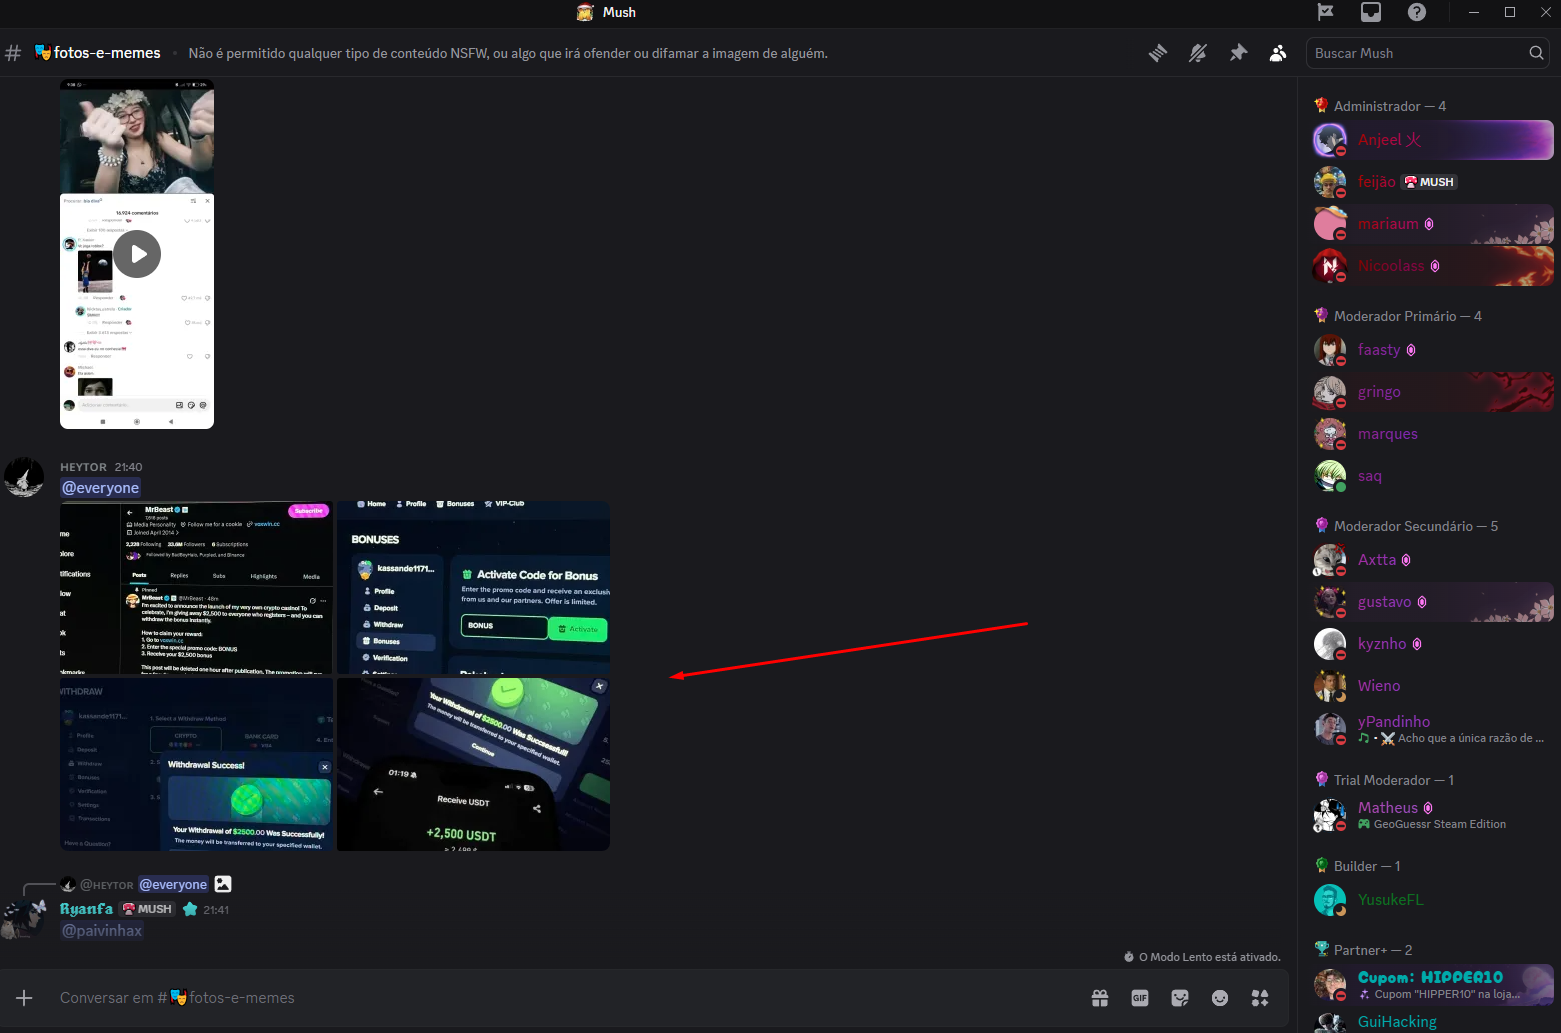Open the sticker picker icon
This screenshot has height=1033, width=1561.
click(1180, 998)
